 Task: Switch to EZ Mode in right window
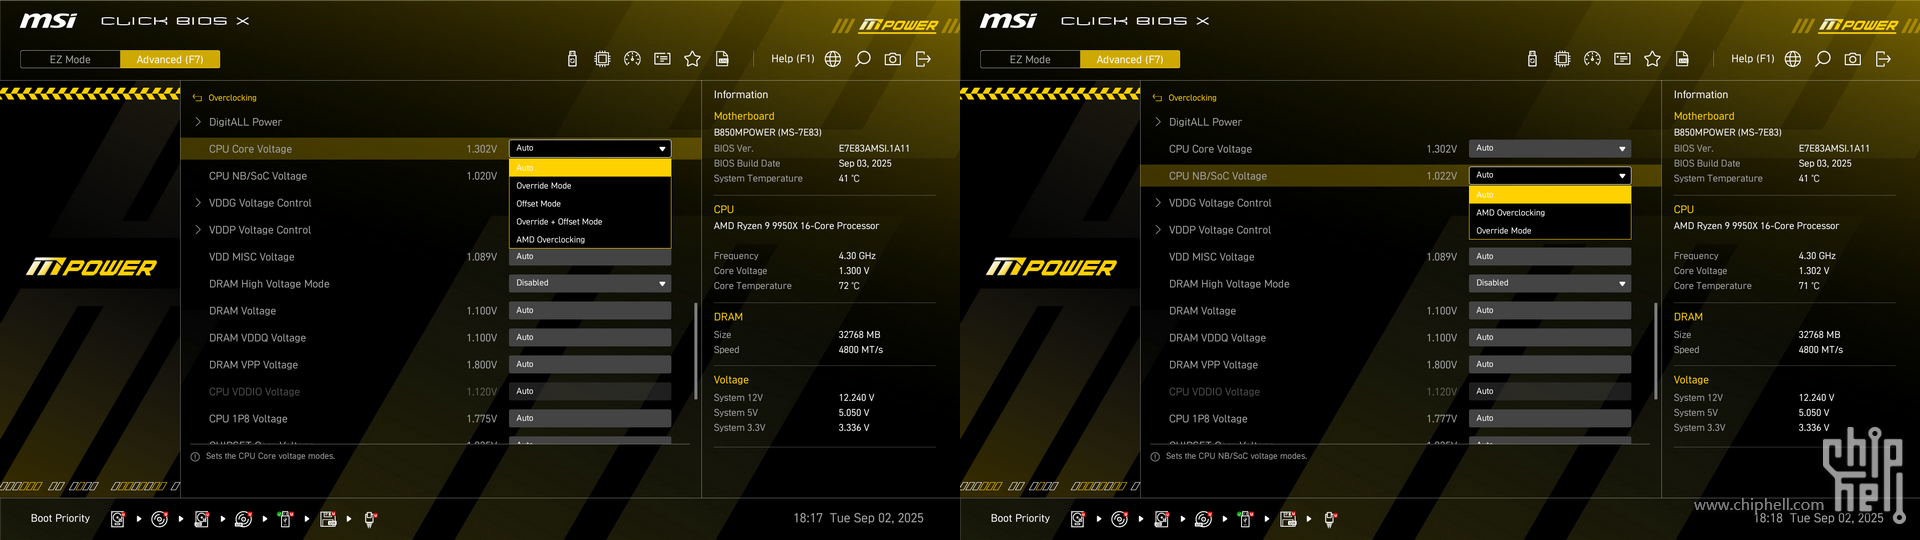tap(1030, 59)
